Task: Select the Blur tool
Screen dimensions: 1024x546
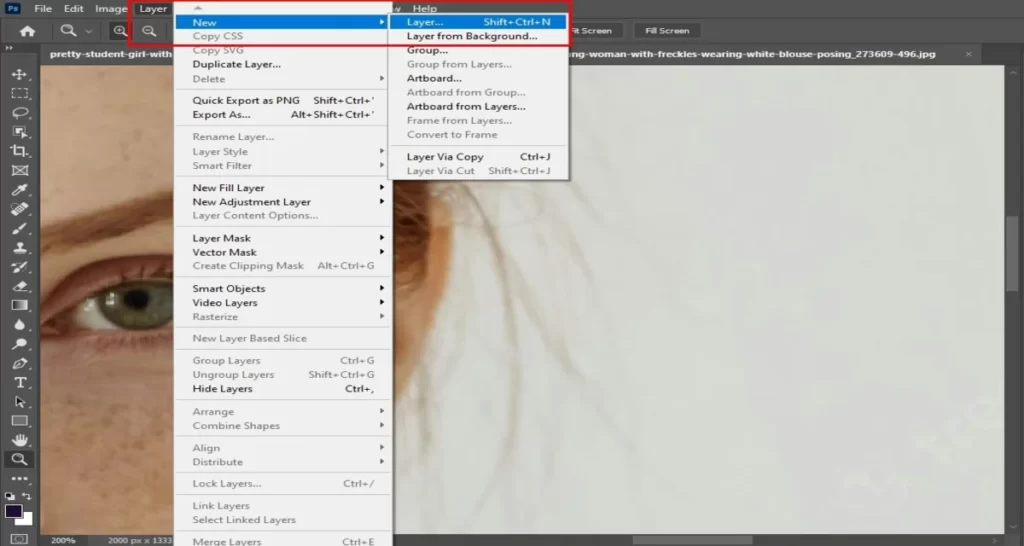Action: click(20, 325)
